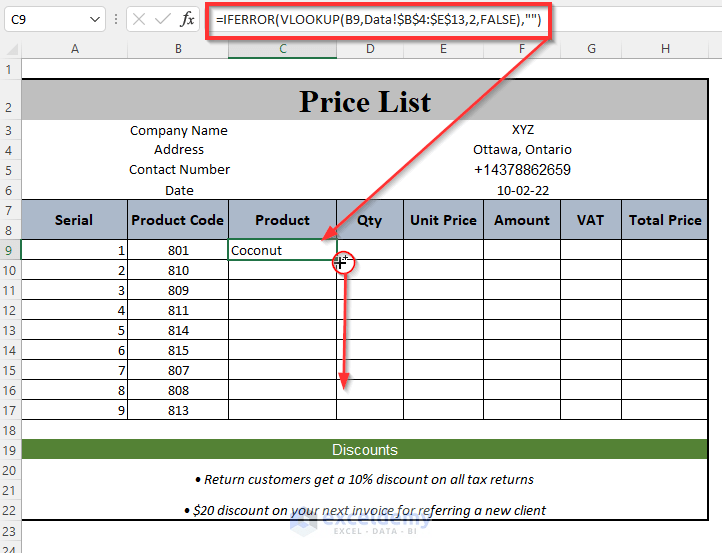Select row 9 header

pos(10,250)
